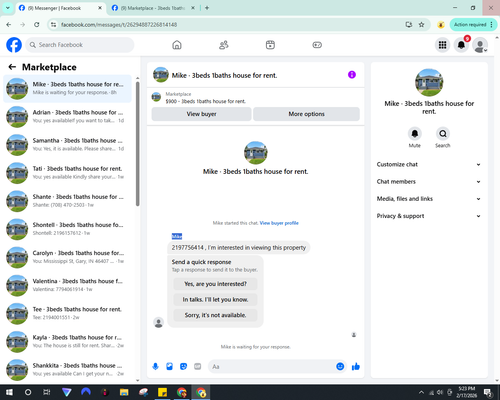Open the Facebook Home icon
Viewport: 500px width, 400px height.
click(x=177, y=45)
